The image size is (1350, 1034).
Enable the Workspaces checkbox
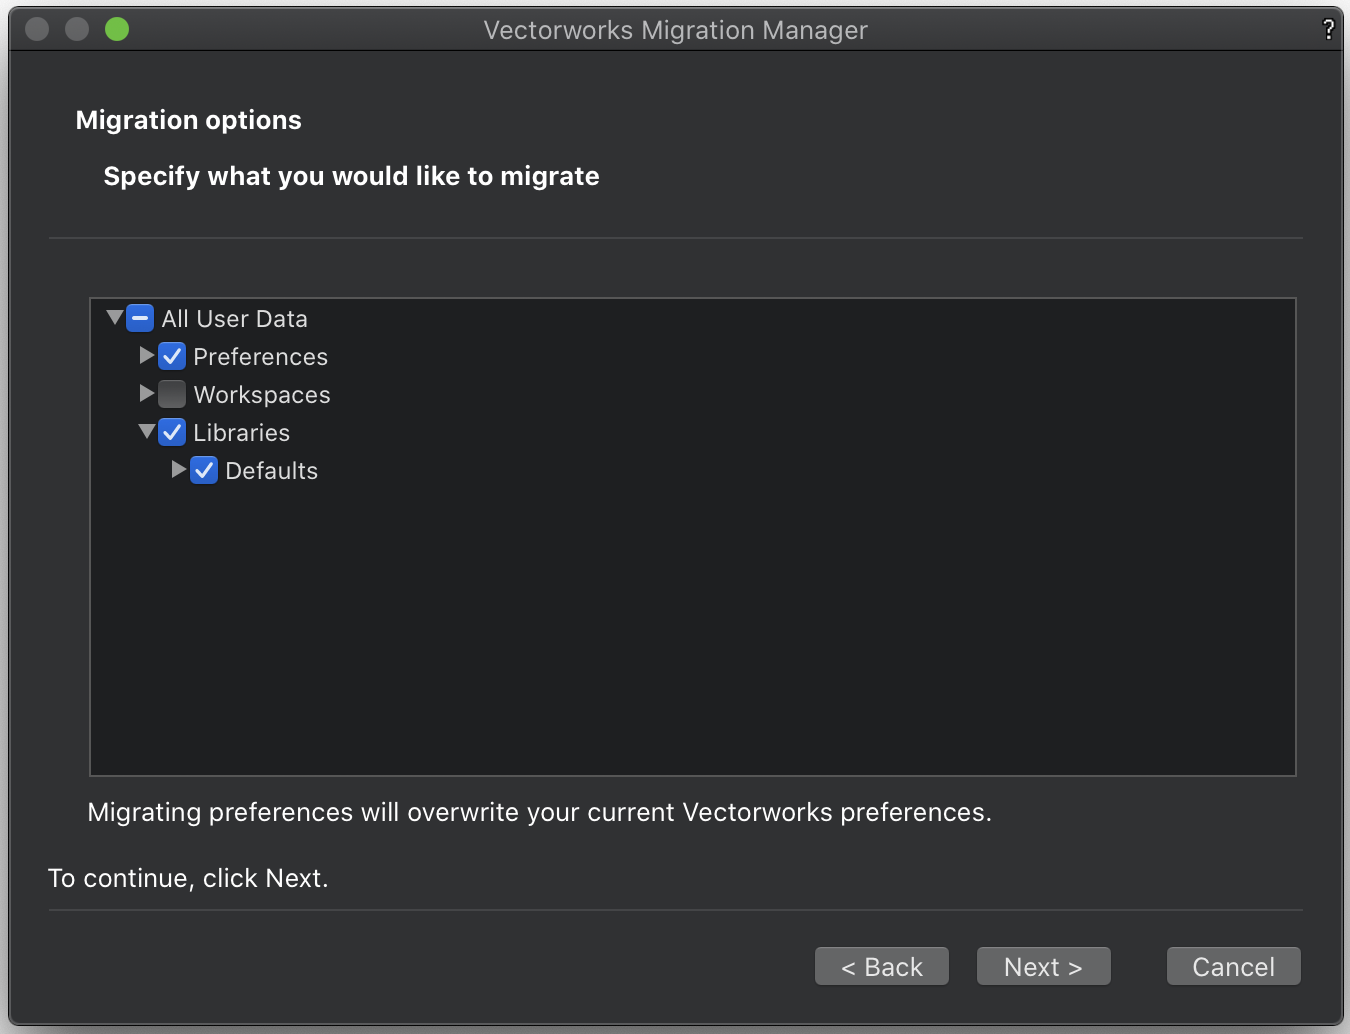(x=172, y=394)
